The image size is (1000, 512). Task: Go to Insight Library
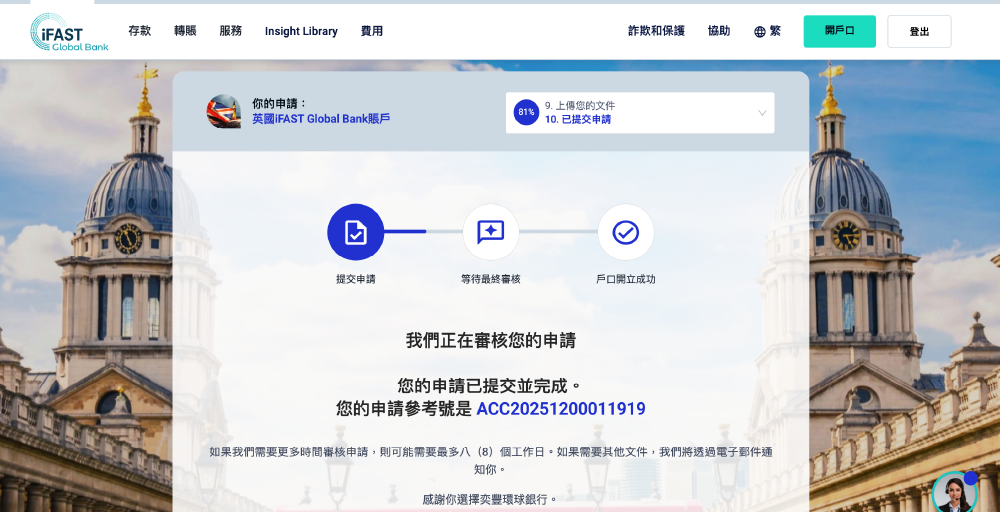click(x=301, y=31)
